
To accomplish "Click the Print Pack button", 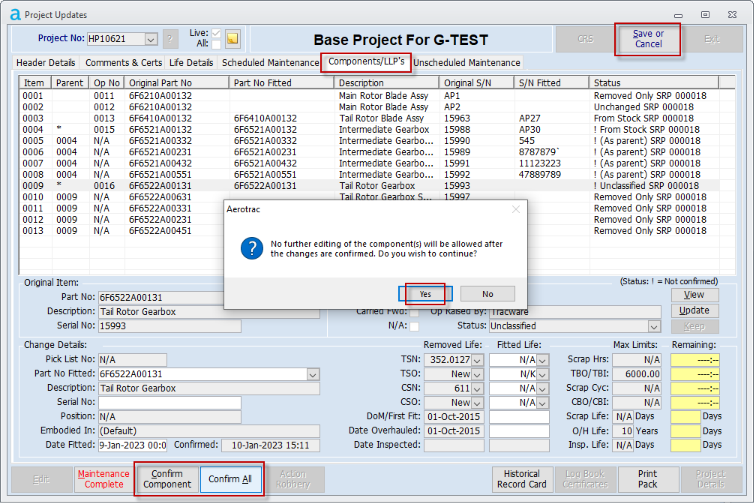I will [x=648, y=479].
